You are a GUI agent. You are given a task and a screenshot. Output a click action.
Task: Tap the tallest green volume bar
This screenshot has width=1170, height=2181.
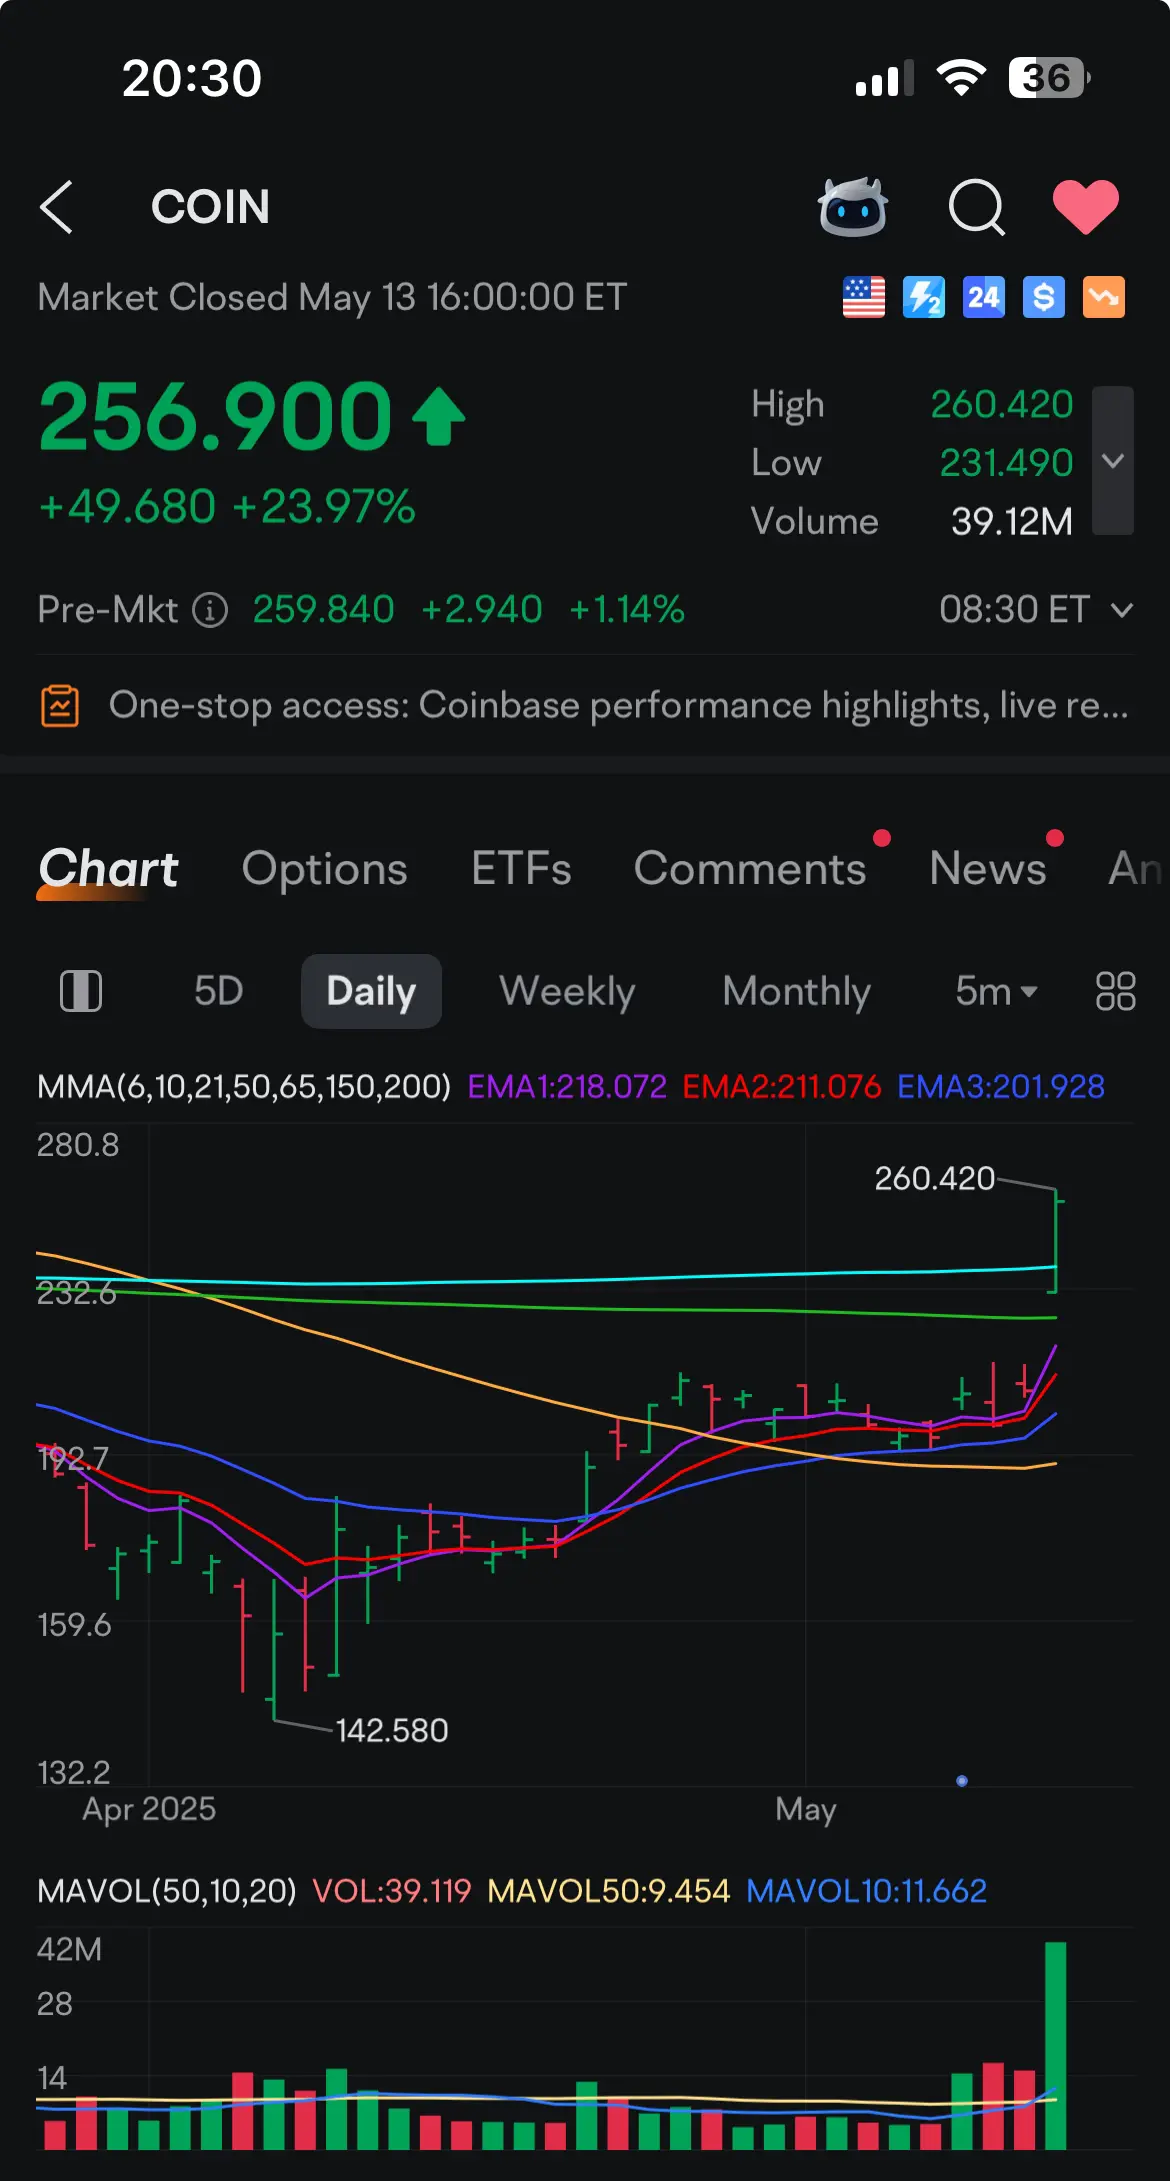[x=1056, y=2046]
